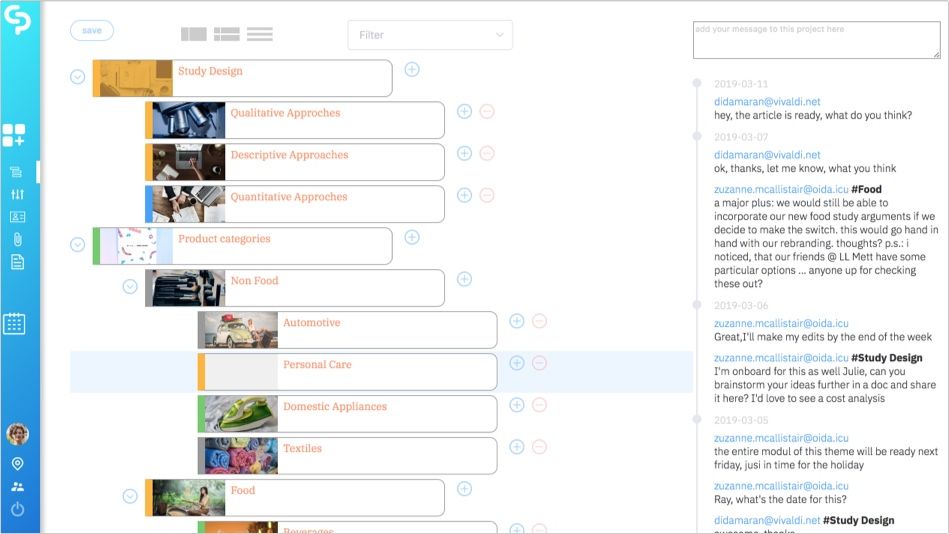This screenshot has width=949, height=534.
Task: Click the project message input box
Action: [x=816, y=41]
